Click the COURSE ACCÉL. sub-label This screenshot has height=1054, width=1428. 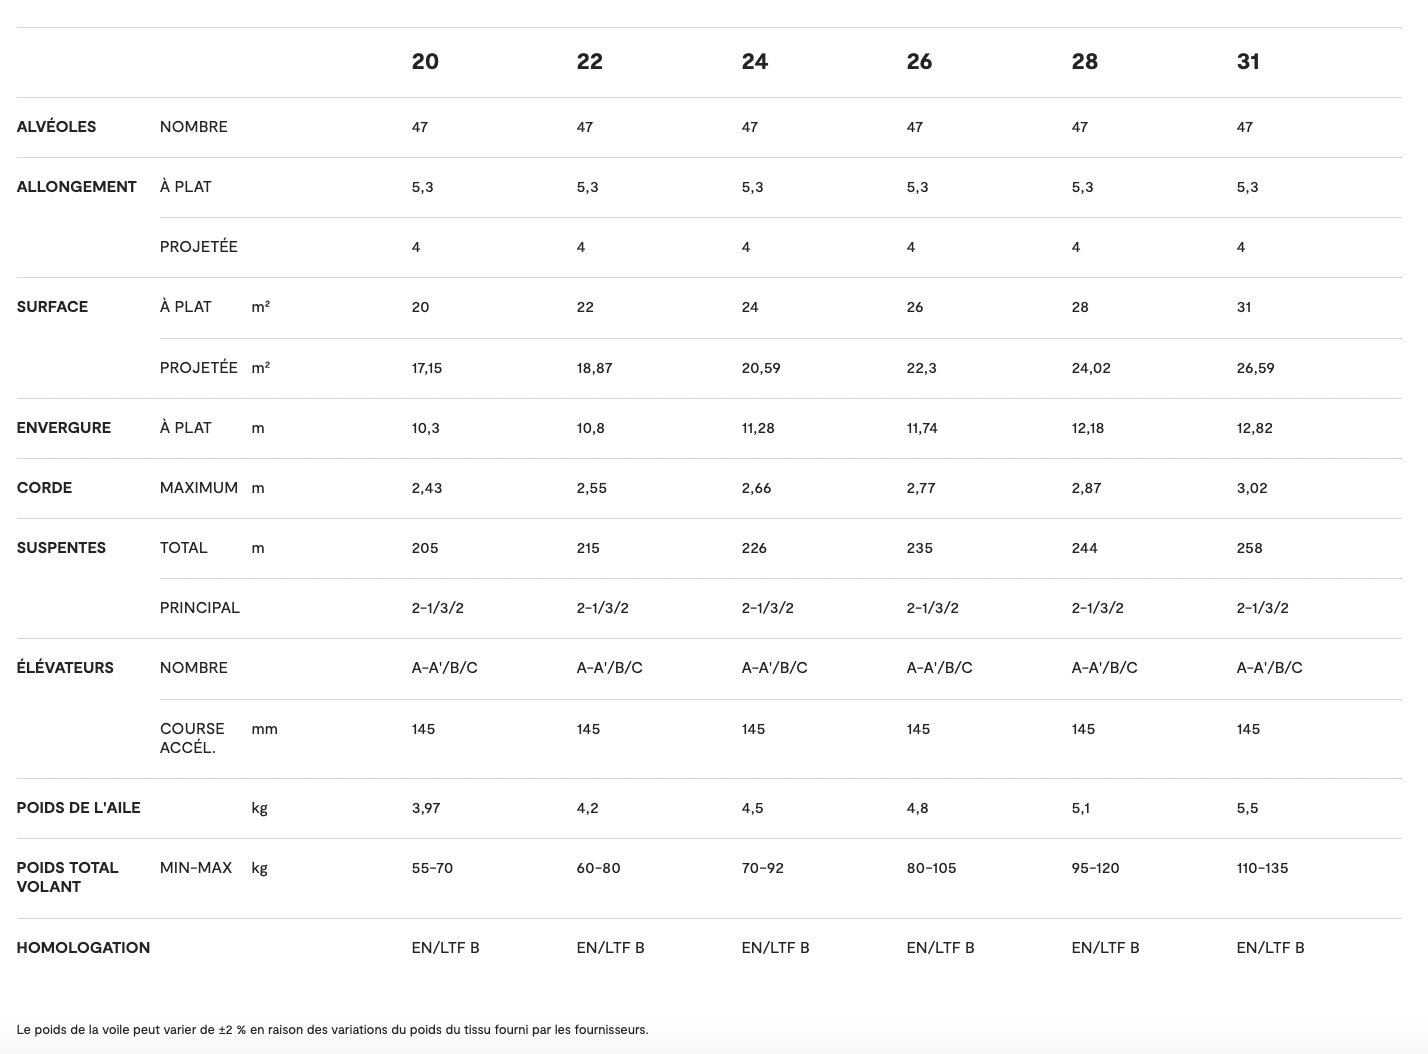pos(192,738)
